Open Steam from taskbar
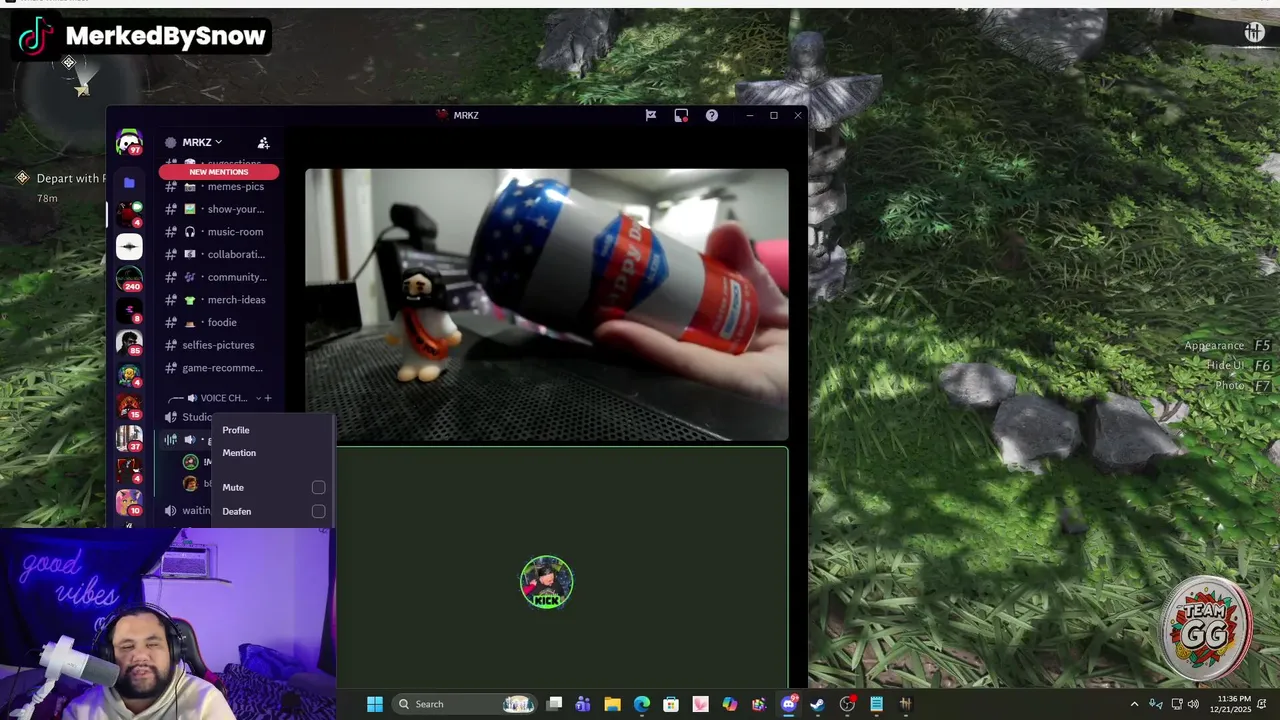 [817, 704]
